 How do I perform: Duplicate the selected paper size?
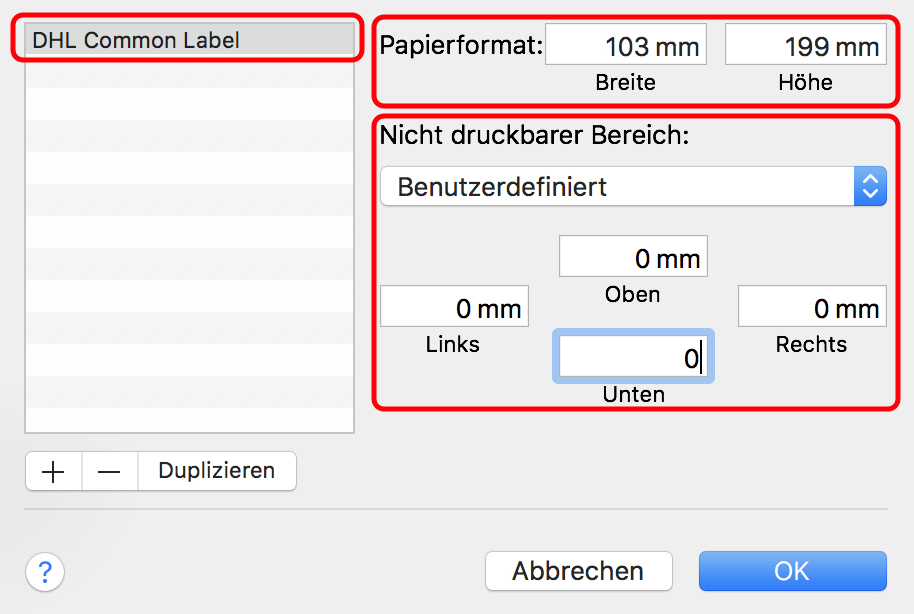tap(217, 471)
